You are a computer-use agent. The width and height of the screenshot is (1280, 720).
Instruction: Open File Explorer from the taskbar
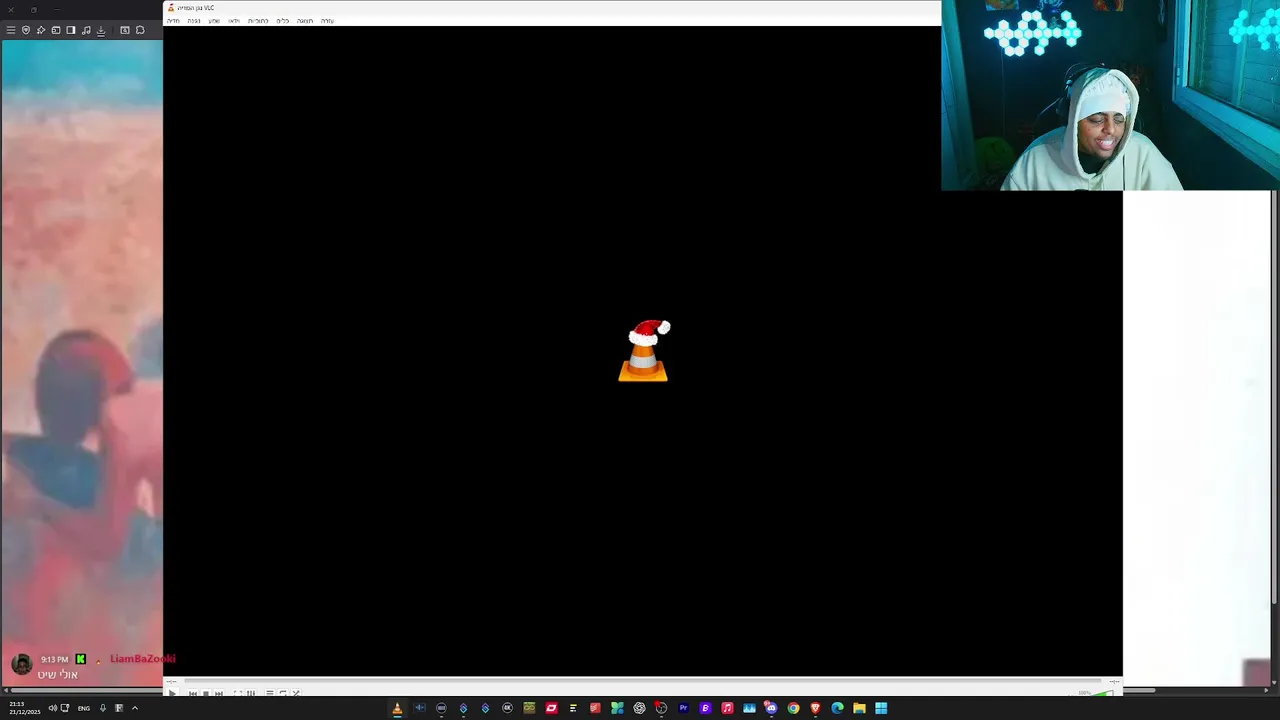pyautogui.click(x=859, y=708)
